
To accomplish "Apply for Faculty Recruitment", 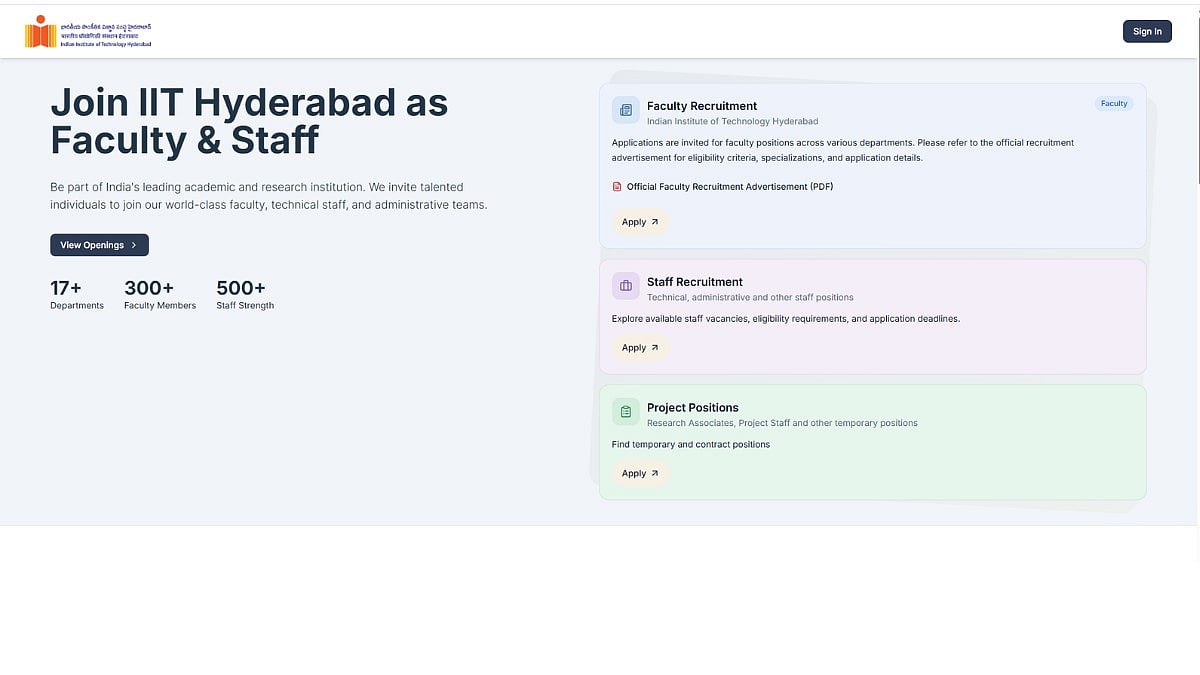I will [640, 222].
